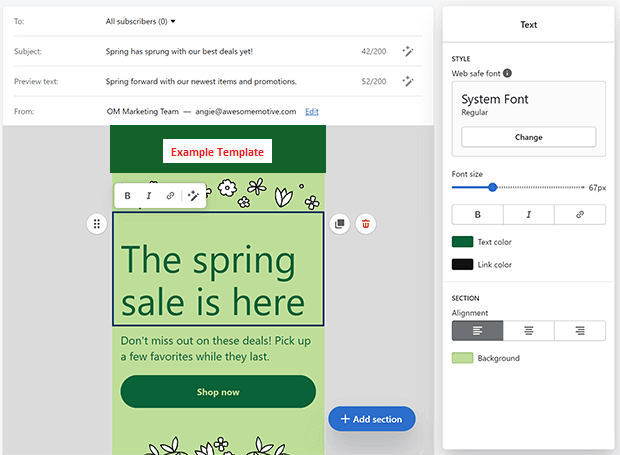Set alignment to left
Image resolution: width=620 pixels, height=455 pixels.
478,330
